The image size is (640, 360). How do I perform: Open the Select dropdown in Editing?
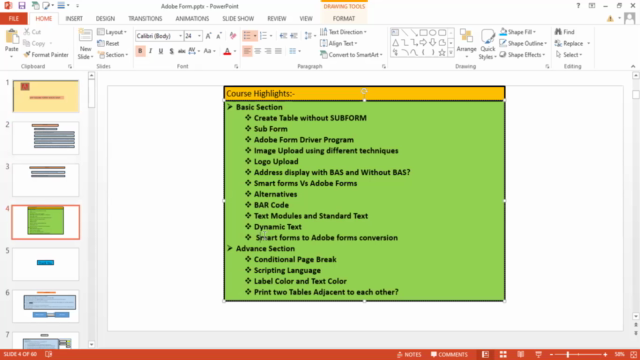569,55
